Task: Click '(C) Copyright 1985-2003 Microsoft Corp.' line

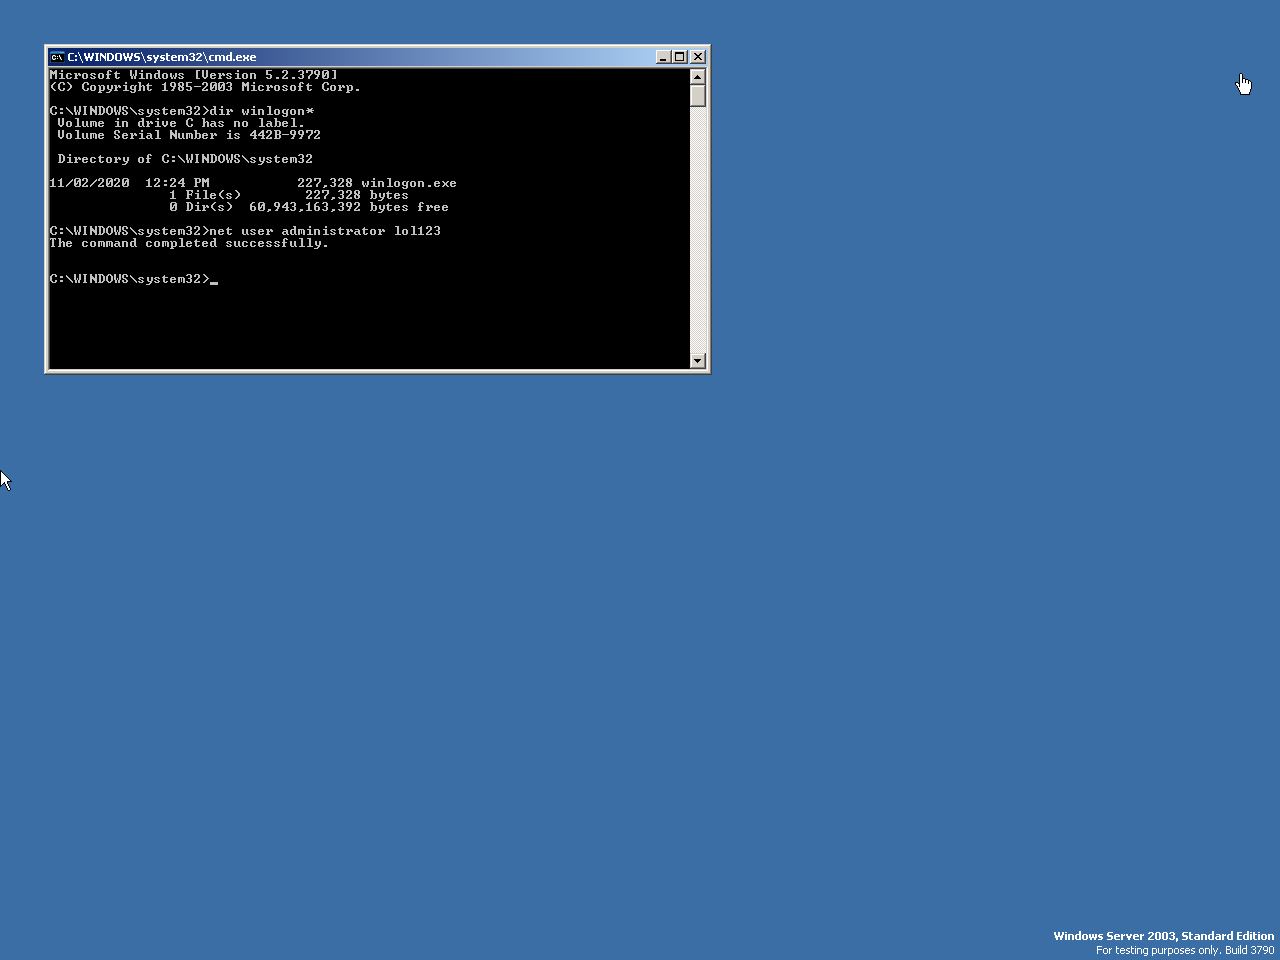Action: pos(205,87)
